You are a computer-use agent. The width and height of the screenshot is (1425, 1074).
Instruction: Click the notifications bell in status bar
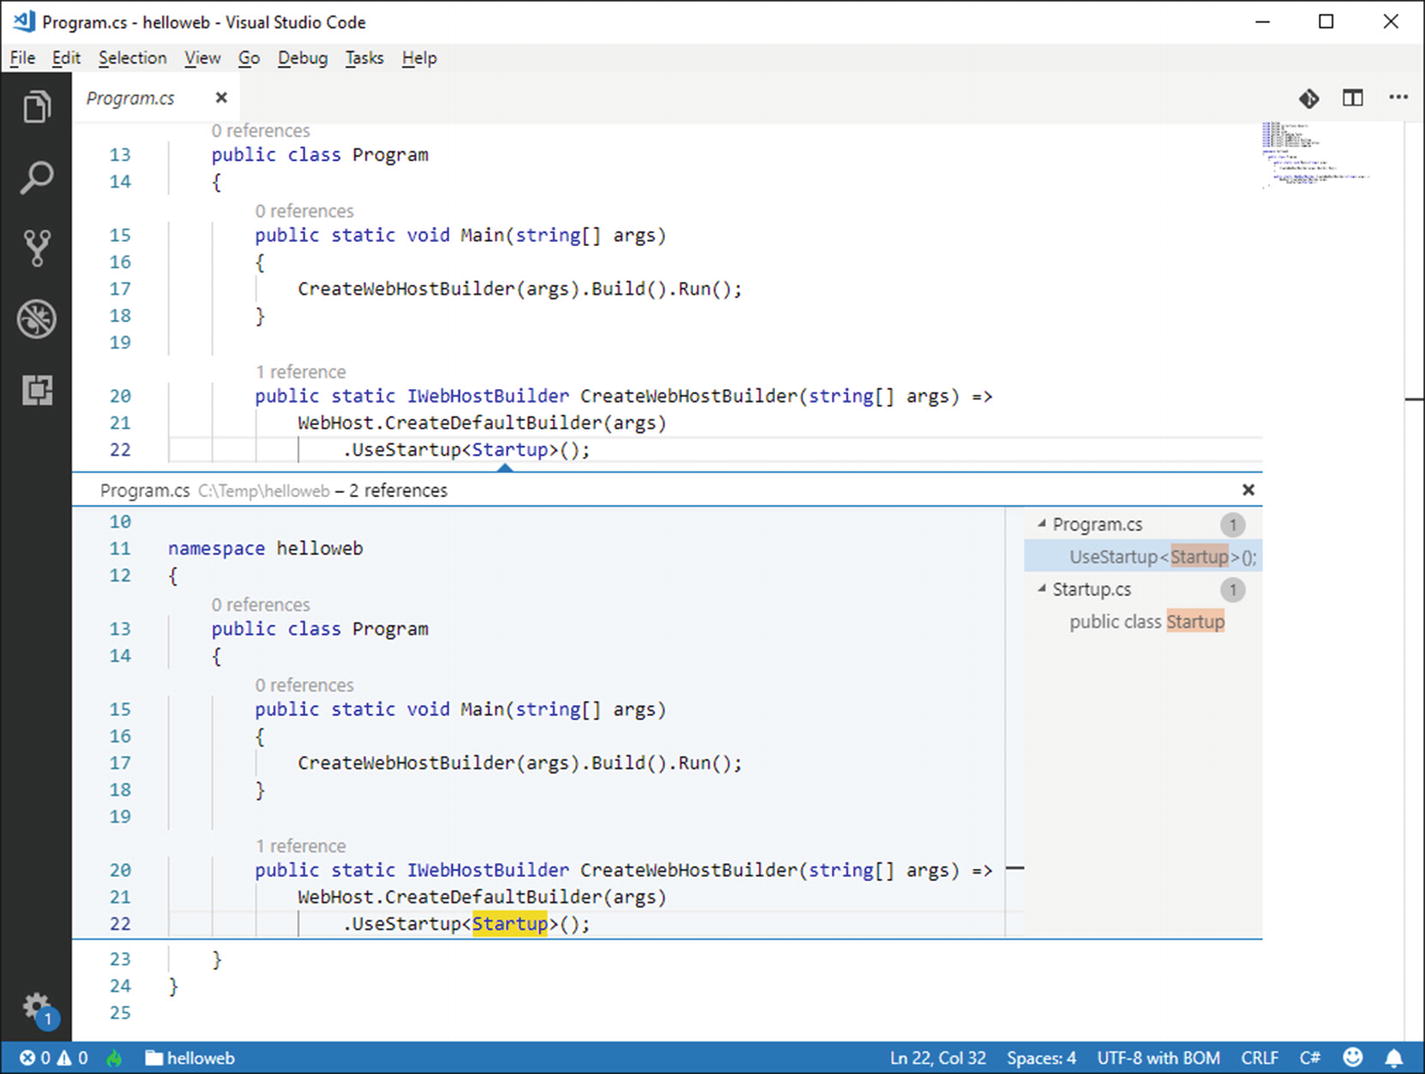pos(1393,1058)
